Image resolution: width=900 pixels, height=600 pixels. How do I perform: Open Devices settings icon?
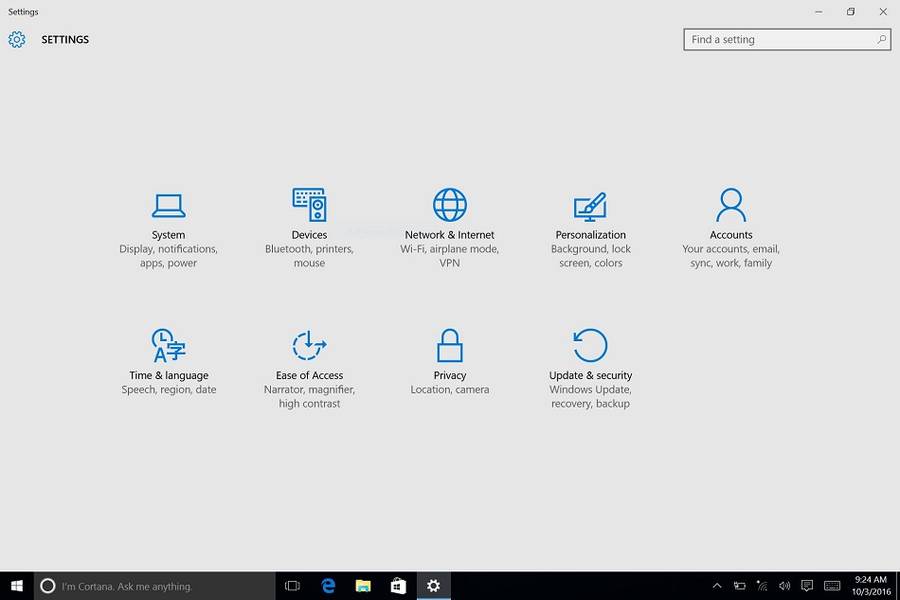[x=309, y=204]
